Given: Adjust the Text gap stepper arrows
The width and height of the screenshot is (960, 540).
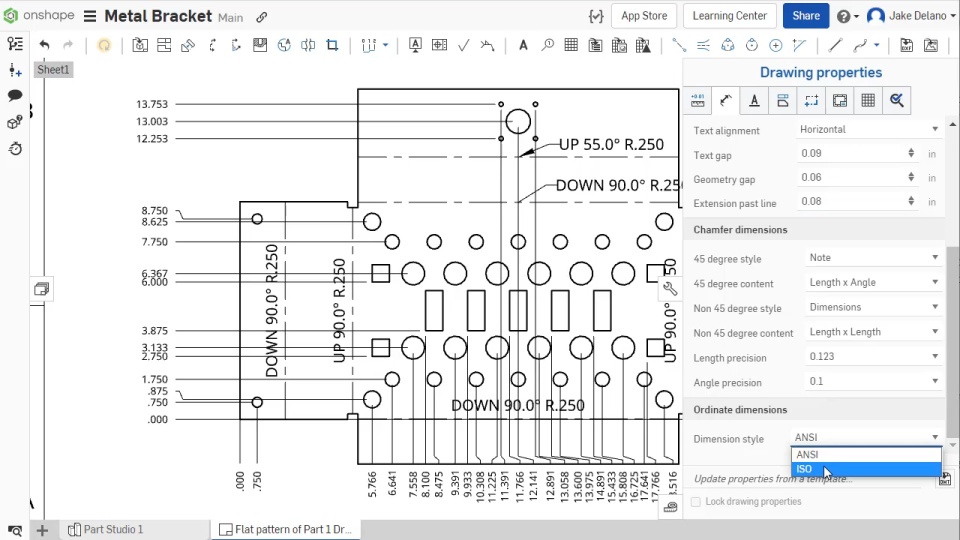Looking at the screenshot, I should (911, 153).
